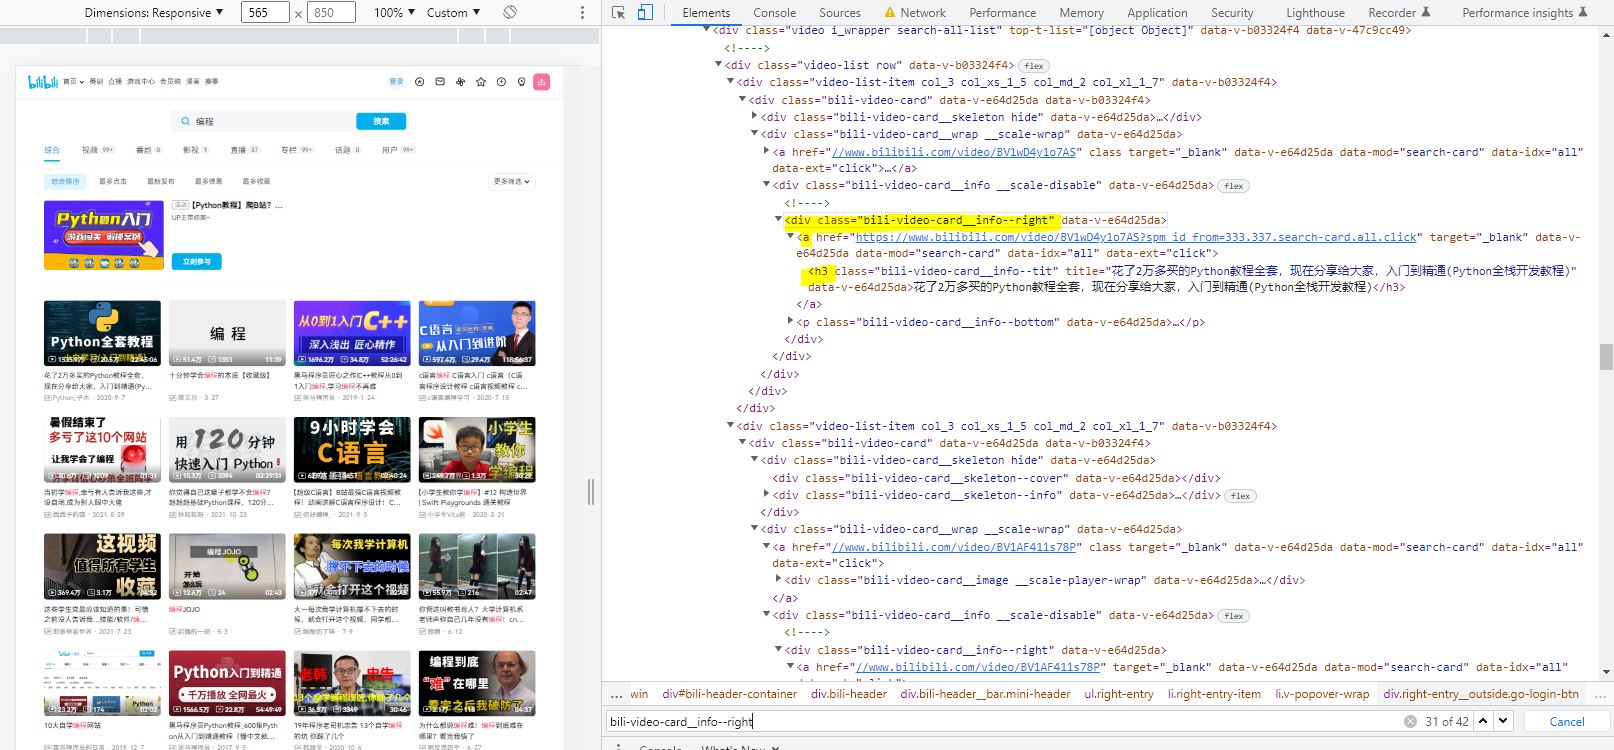Open the /video/BV1AF411s78P href link under __wrap
The height and width of the screenshot is (750, 1614).
954,547
